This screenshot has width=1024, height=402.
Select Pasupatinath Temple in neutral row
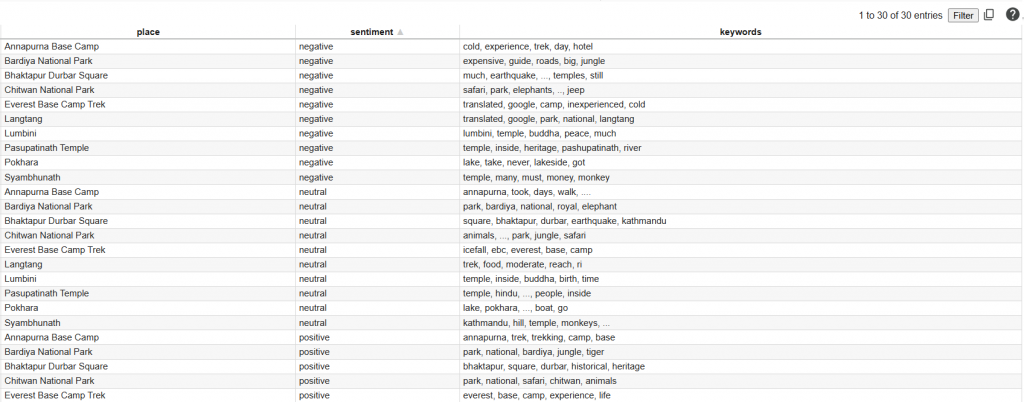point(46,294)
